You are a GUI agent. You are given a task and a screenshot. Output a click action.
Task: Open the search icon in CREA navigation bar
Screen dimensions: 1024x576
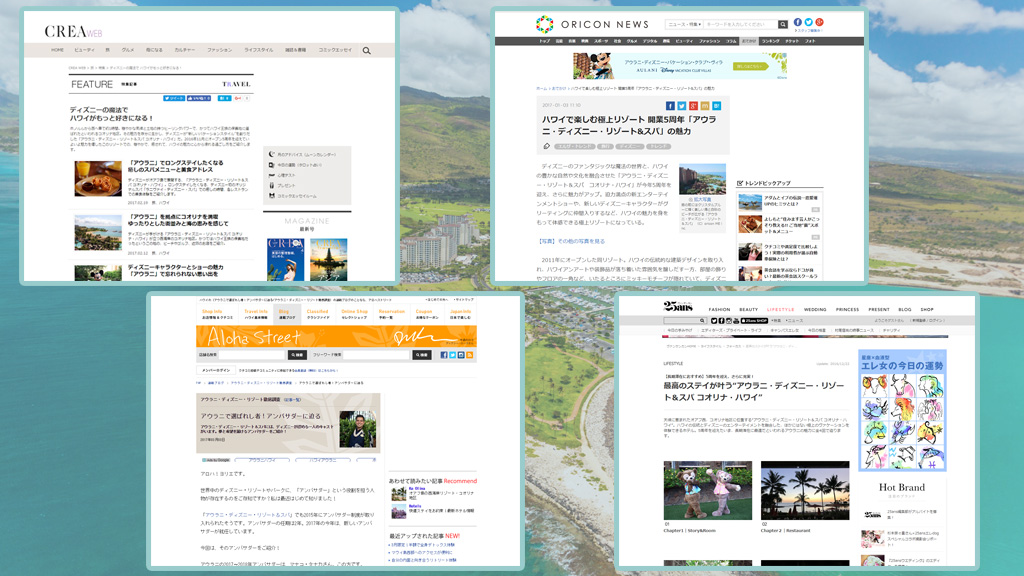pyautogui.click(x=366, y=50)
